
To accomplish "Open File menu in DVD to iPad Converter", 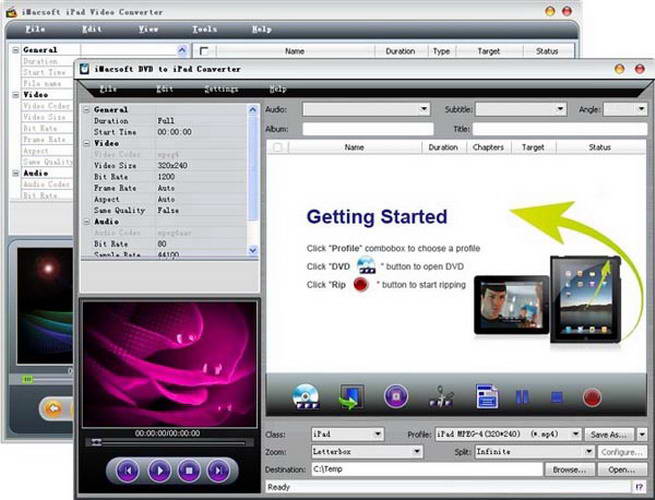I will 109,89.
